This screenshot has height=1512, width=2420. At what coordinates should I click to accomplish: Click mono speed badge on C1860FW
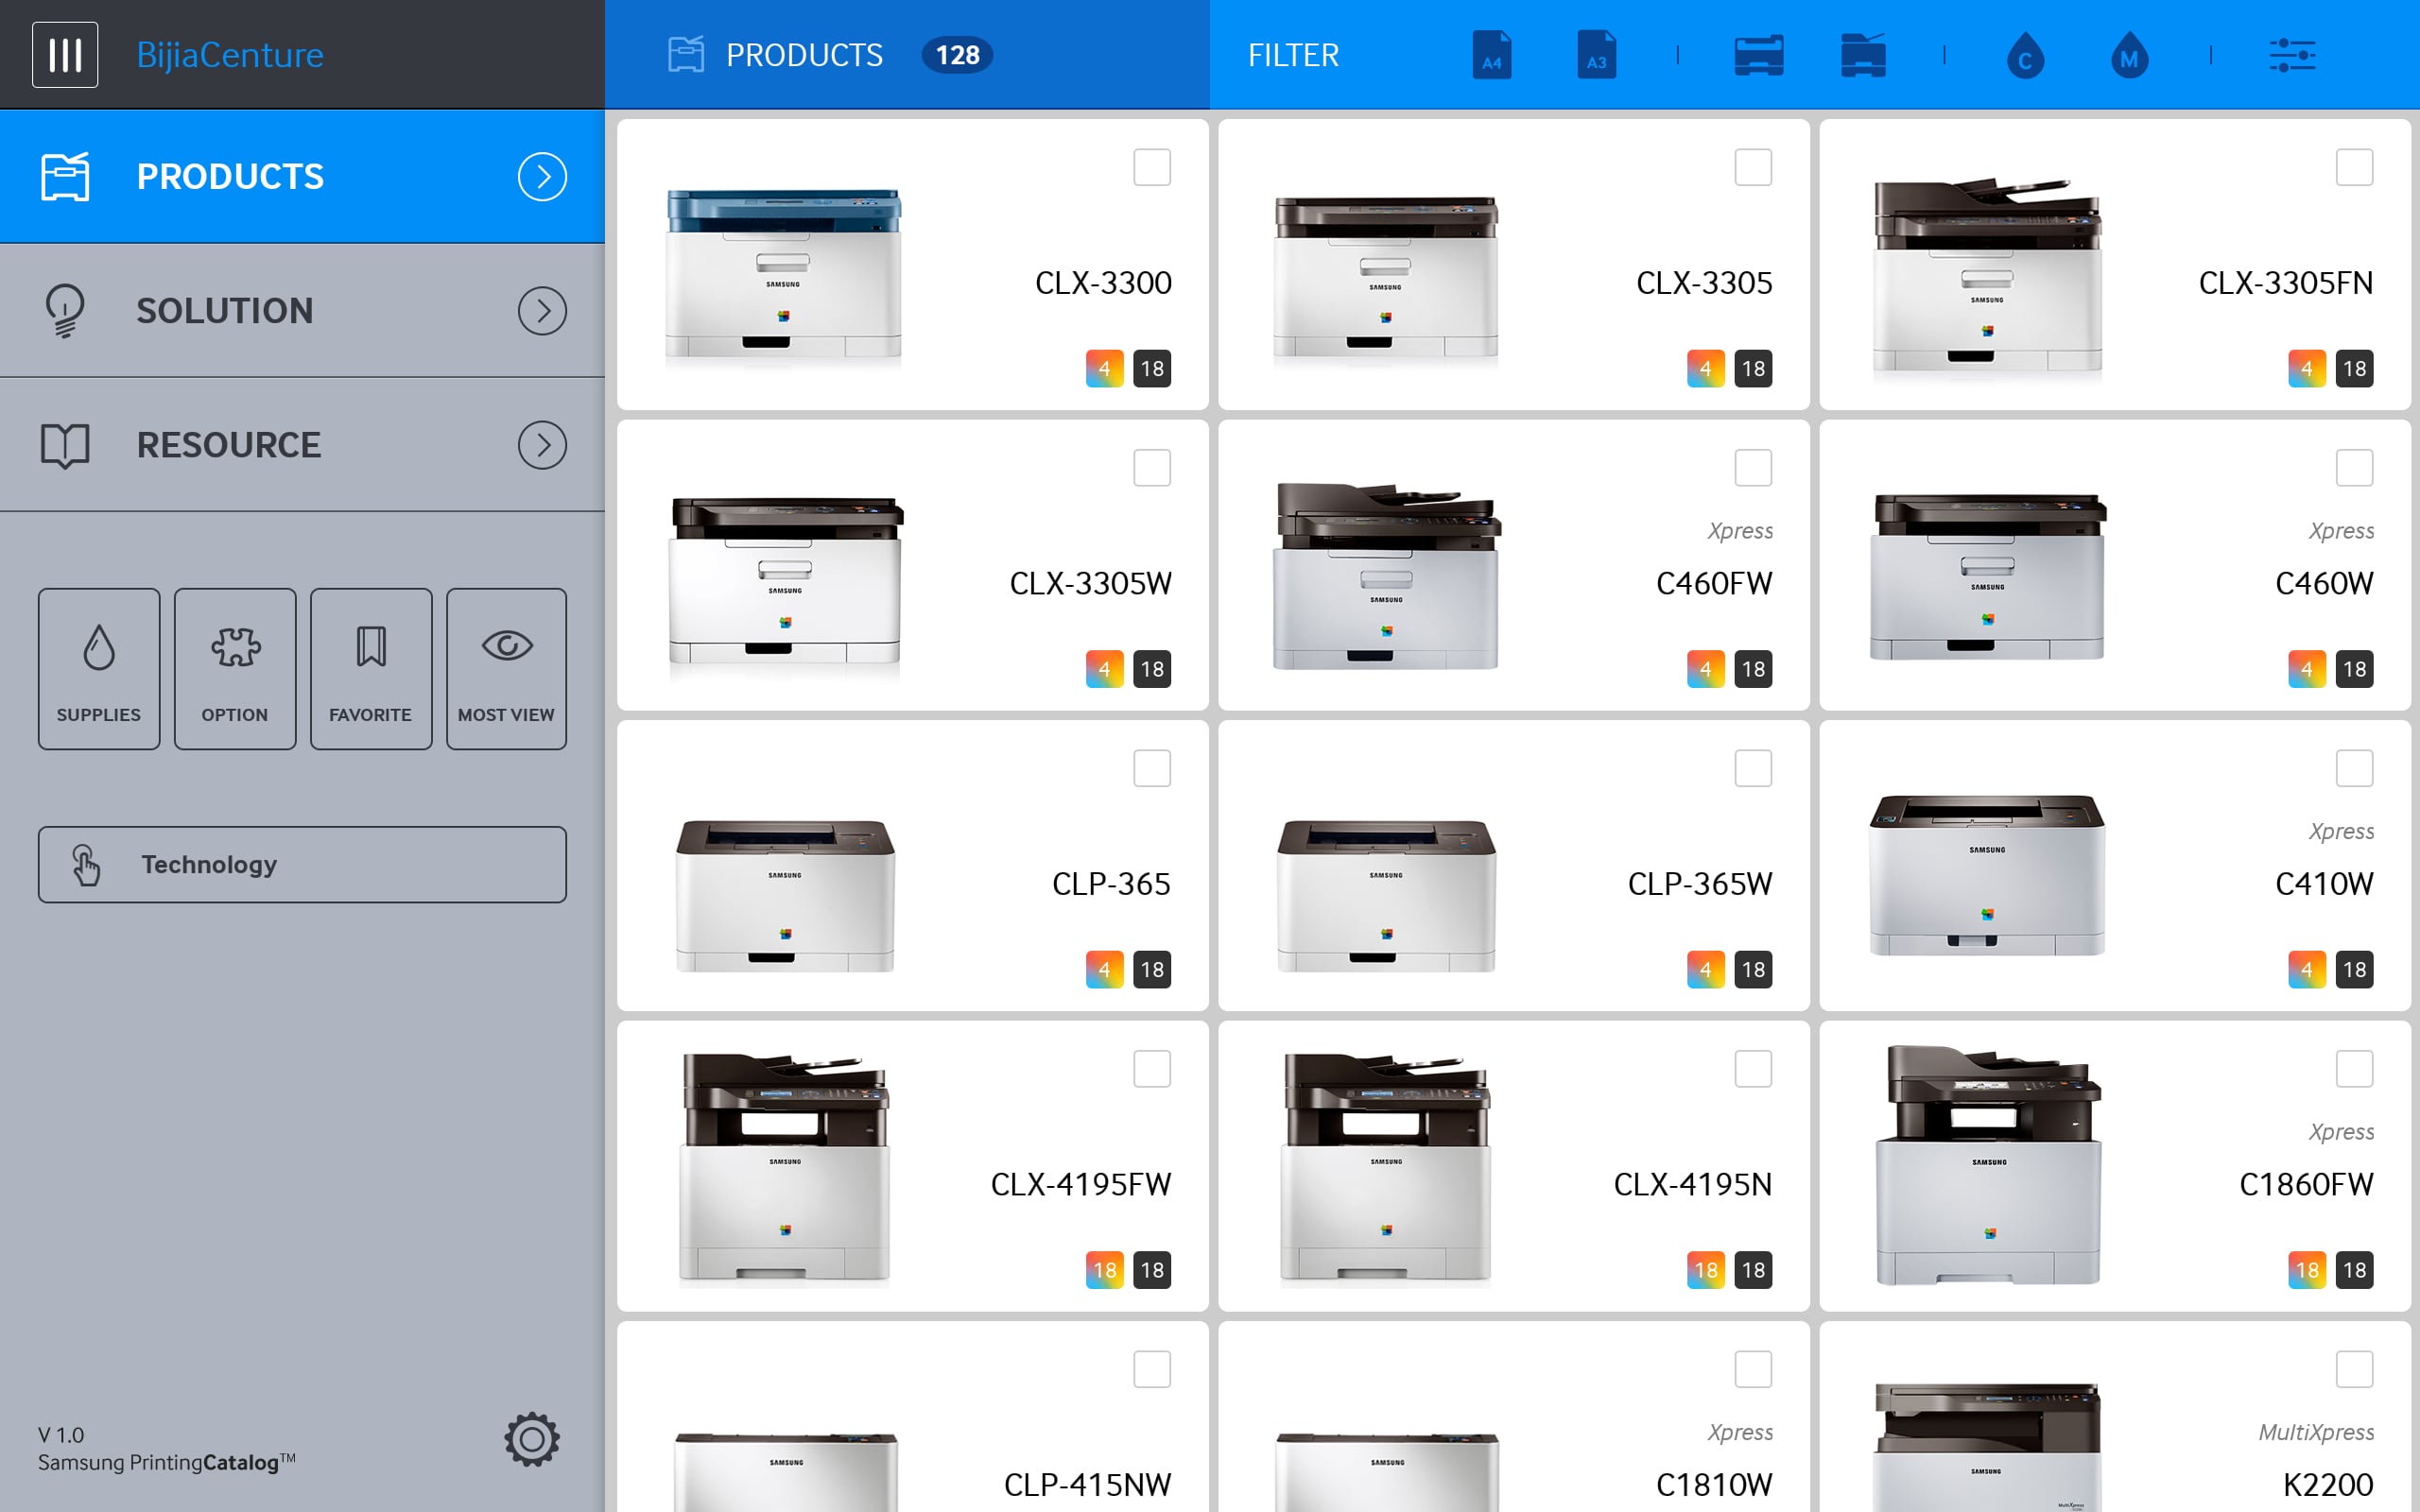pyautogui.click(x=2354, y=1270)
